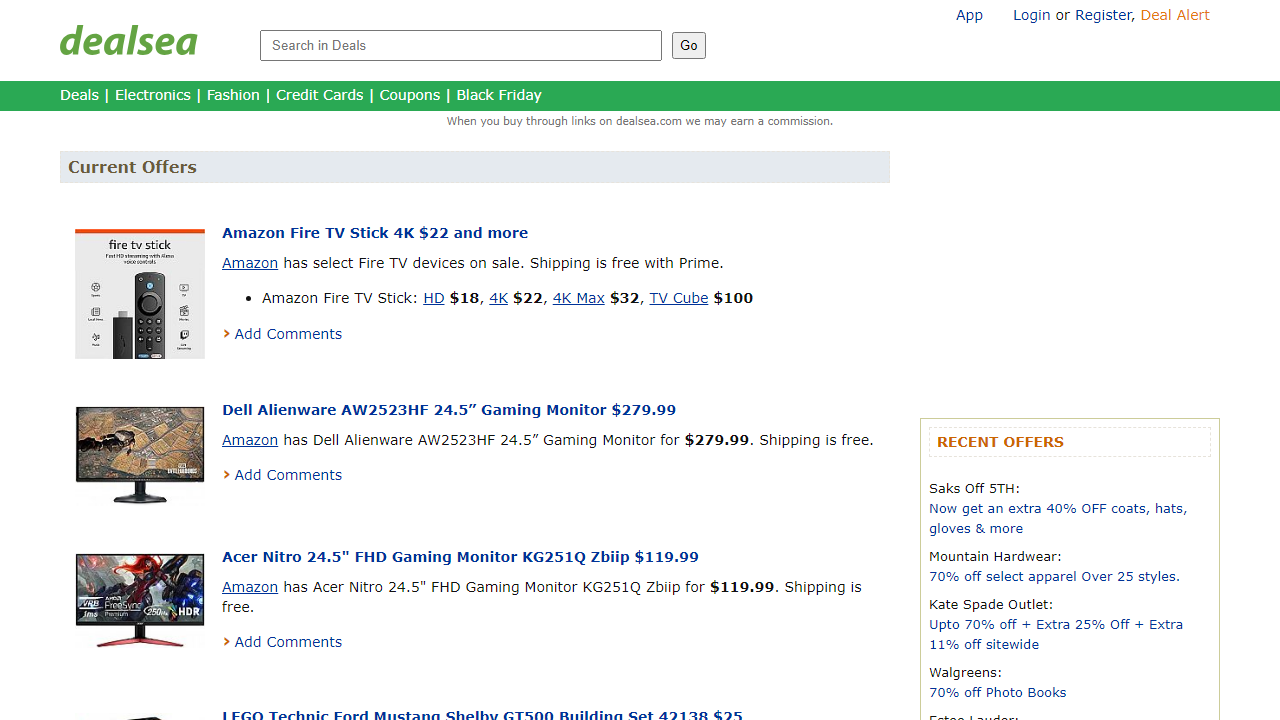Click the Go search button
Screen dimensions: 1280x720
click(688, 45)
